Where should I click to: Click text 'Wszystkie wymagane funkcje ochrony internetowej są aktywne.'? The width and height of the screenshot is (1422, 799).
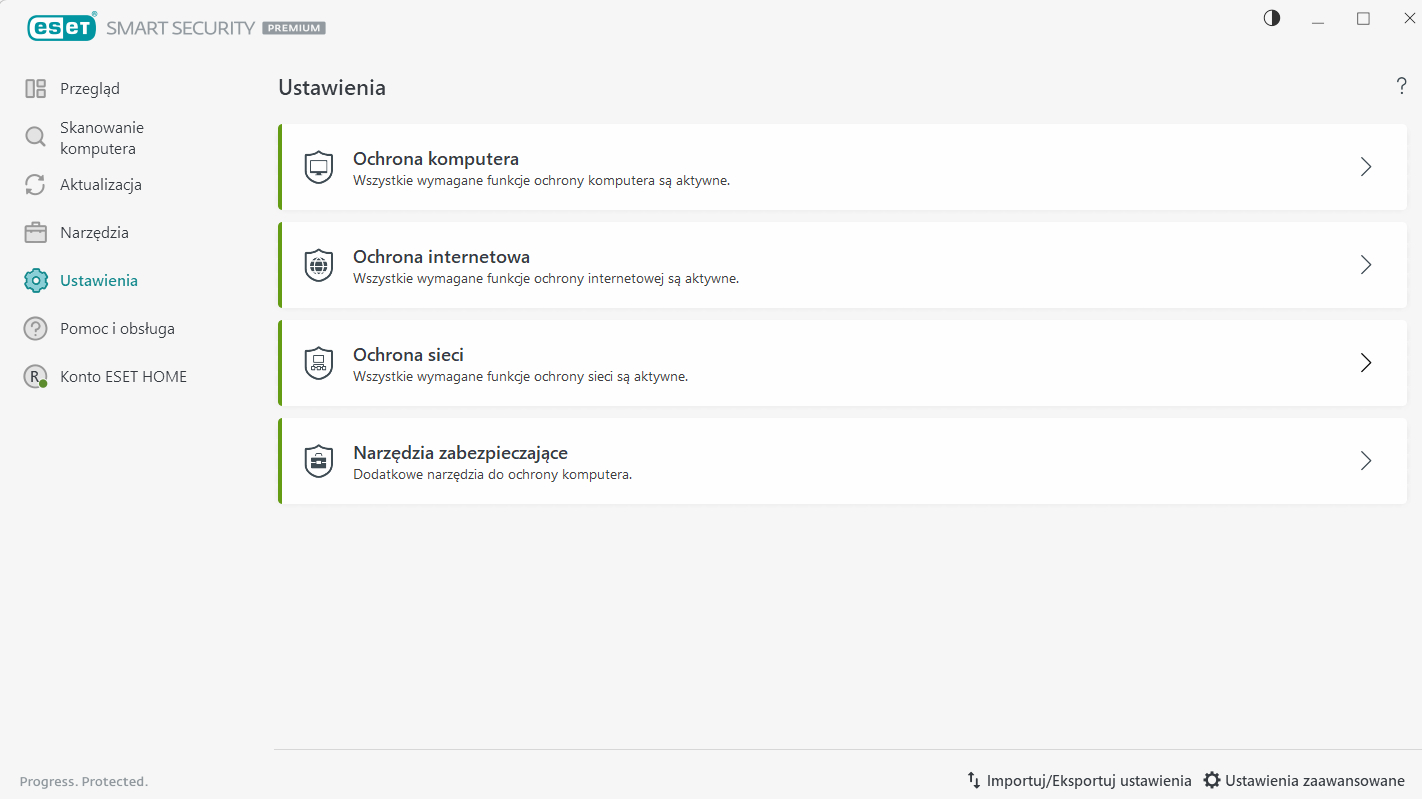(x=546, y=279)
